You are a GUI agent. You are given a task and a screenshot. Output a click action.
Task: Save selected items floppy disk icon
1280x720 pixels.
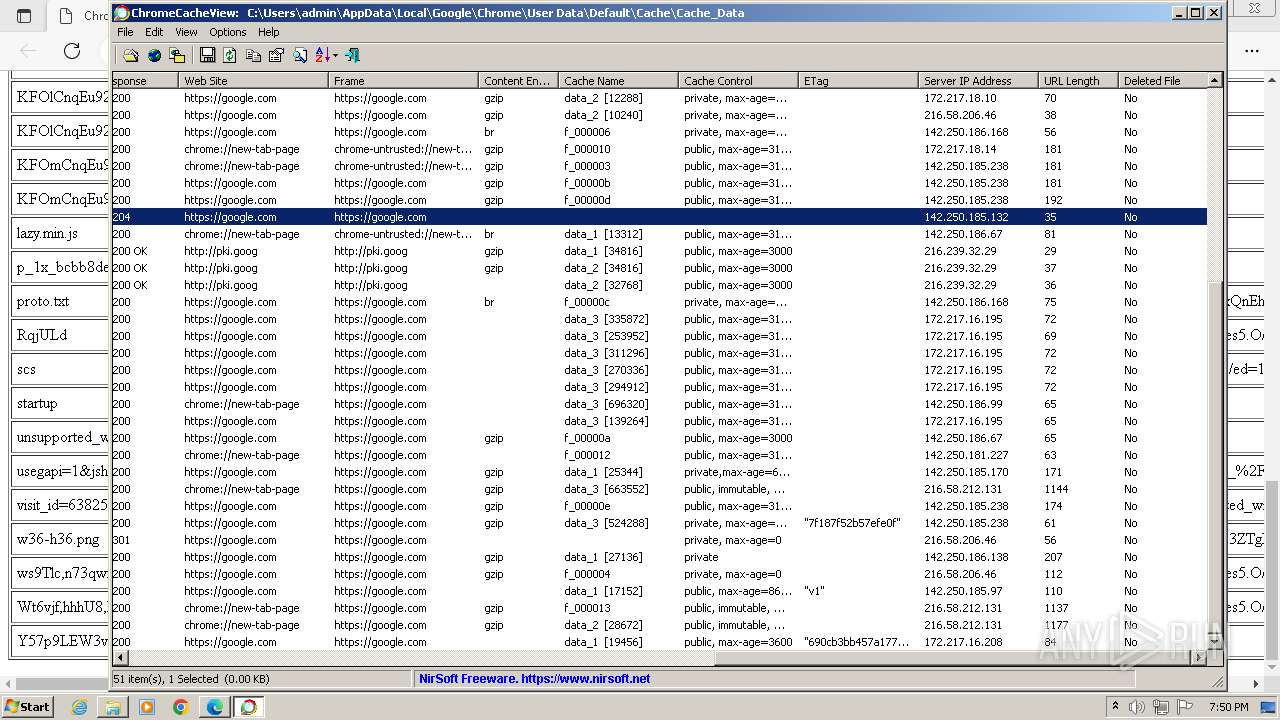click(207, 55)
